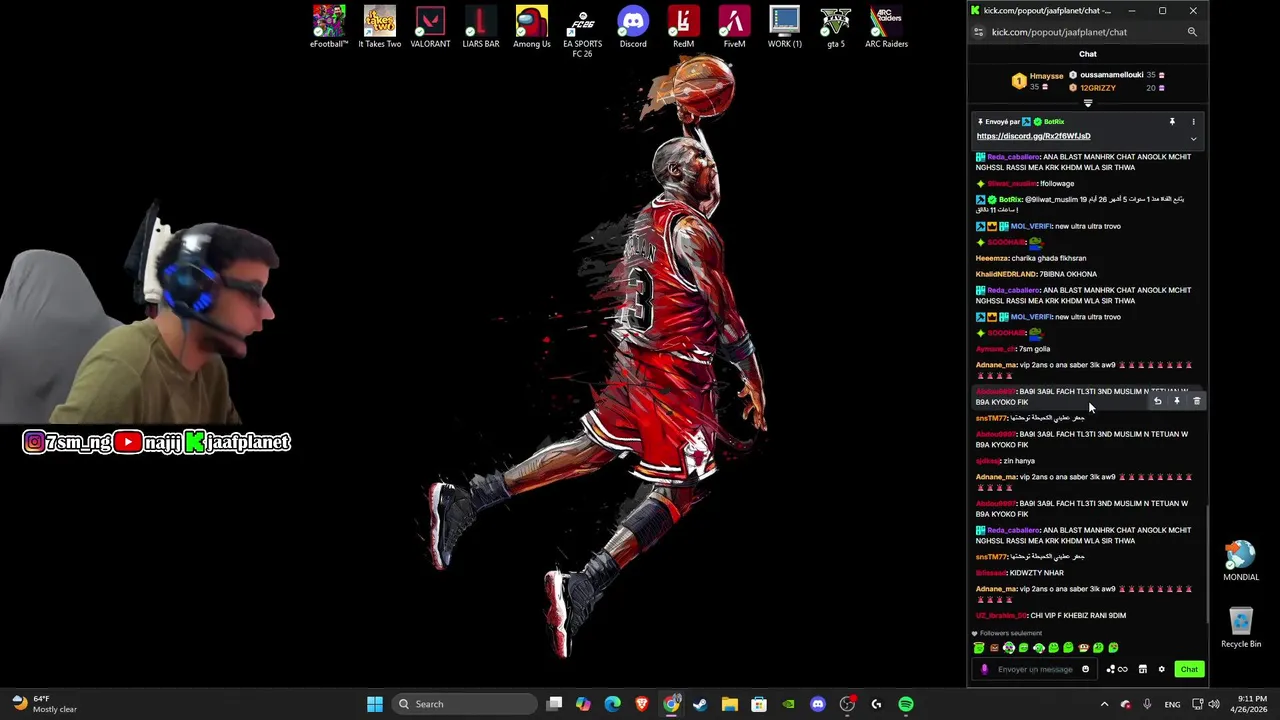The image size is (1280, 720).
Task: Open the Among Us desktop shortcut
Action: tap(532, 27)
